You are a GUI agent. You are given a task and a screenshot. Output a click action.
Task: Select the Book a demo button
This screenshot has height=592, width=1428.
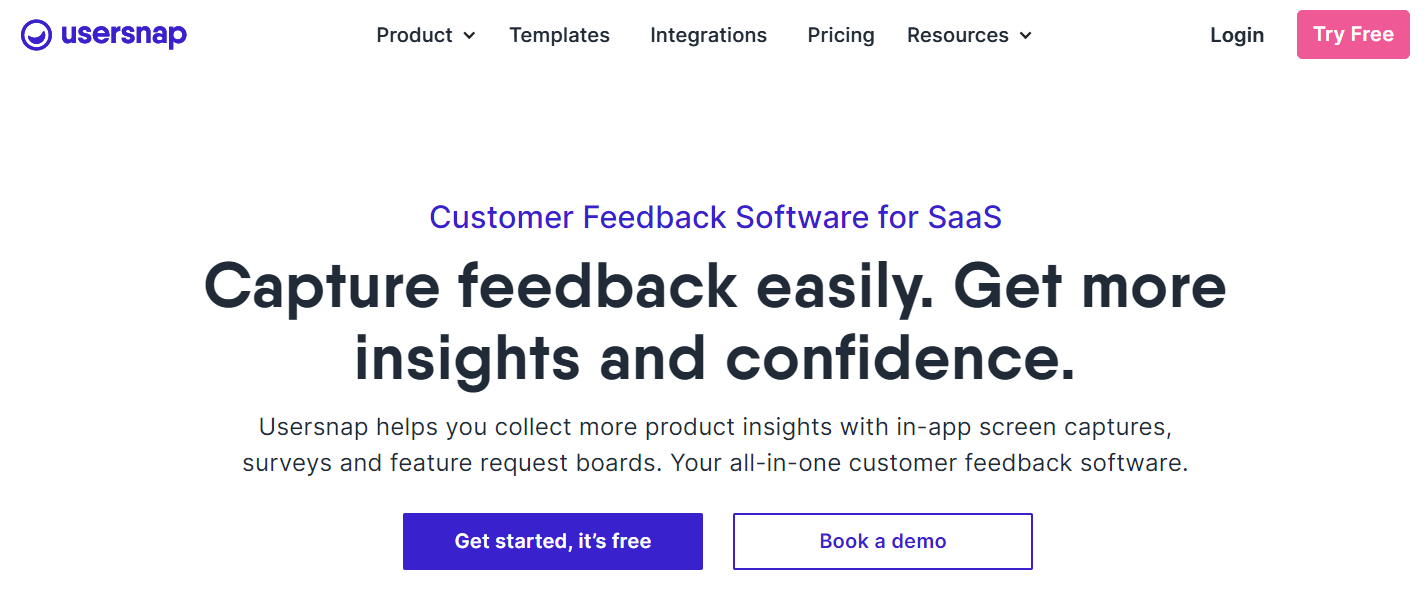click(882, 541)
